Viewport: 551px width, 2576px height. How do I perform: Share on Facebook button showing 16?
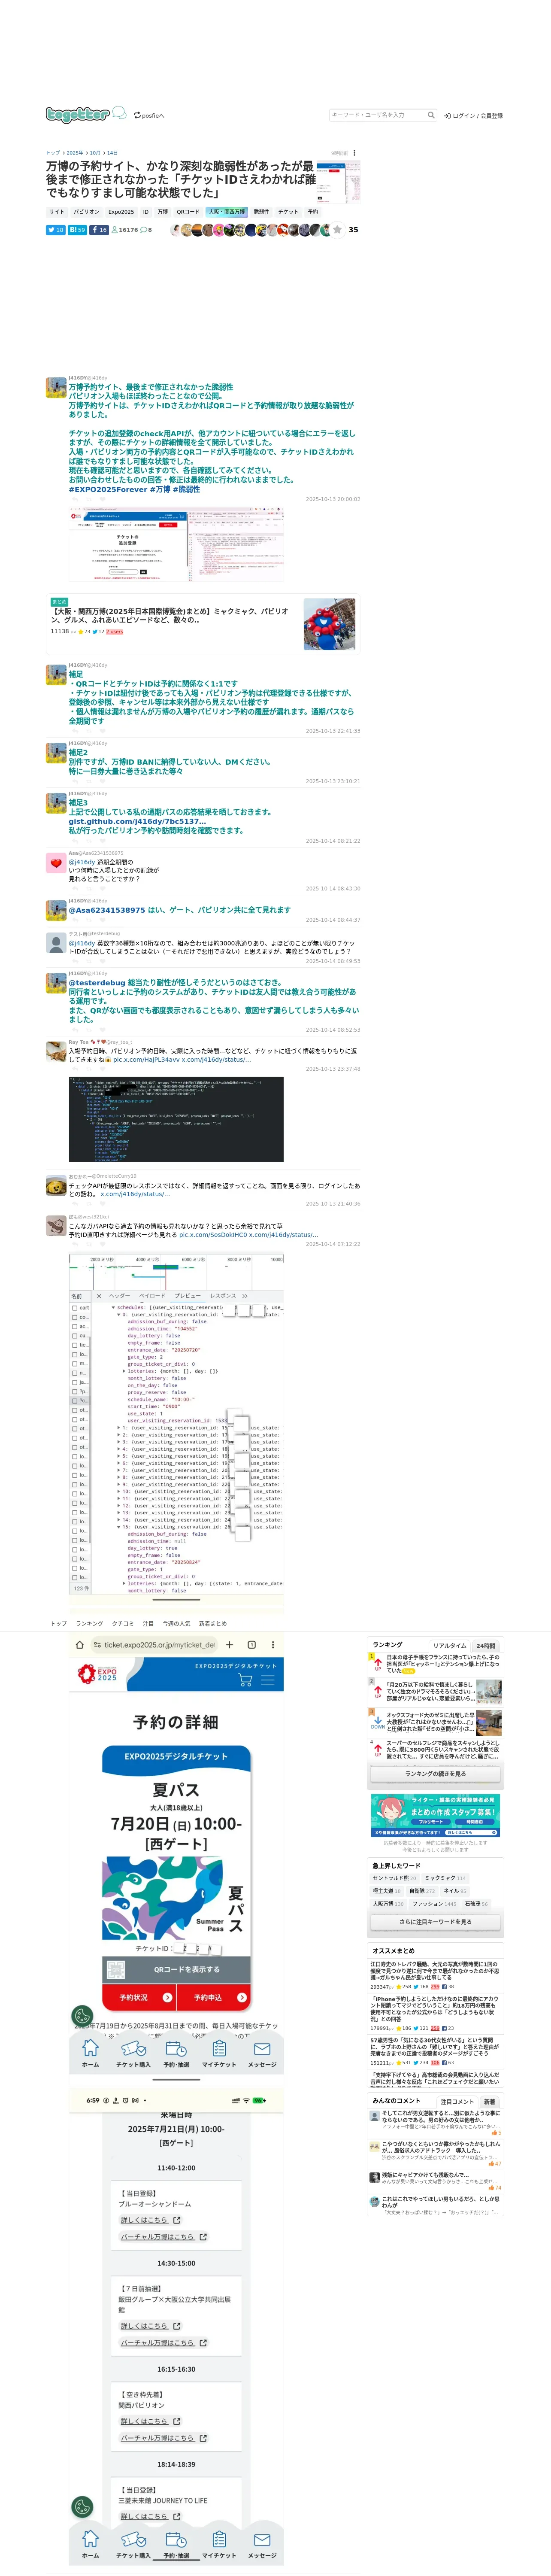tap(99, 230)
